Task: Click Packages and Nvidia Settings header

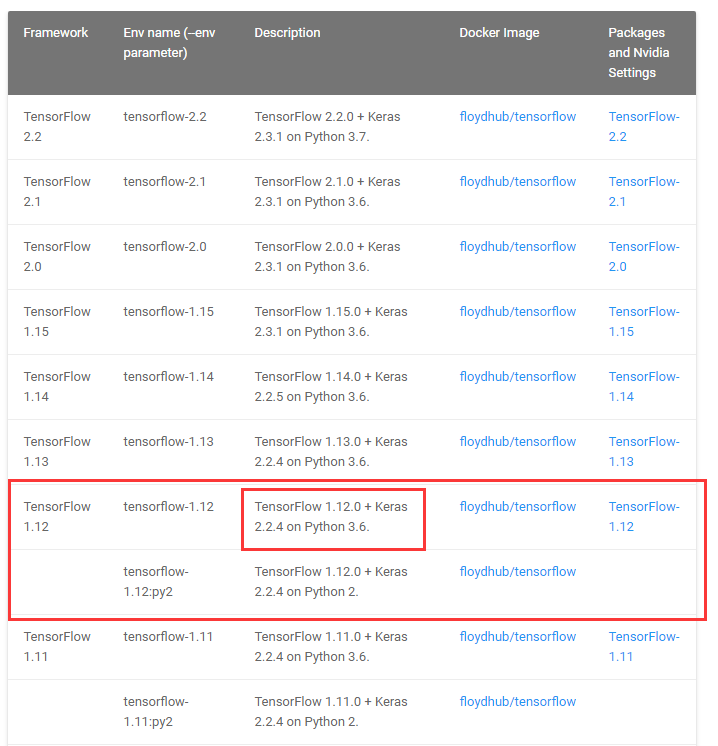Action: 639,52
